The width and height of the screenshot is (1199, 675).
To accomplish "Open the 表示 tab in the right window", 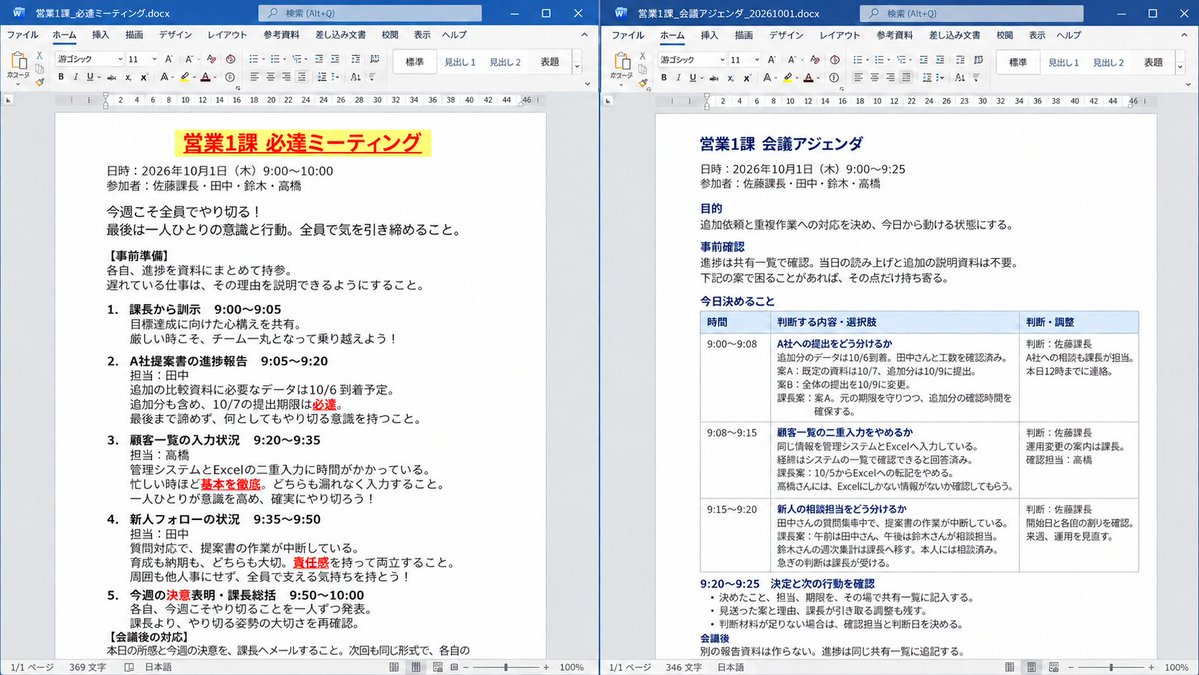I will (x=1036, y=35).
